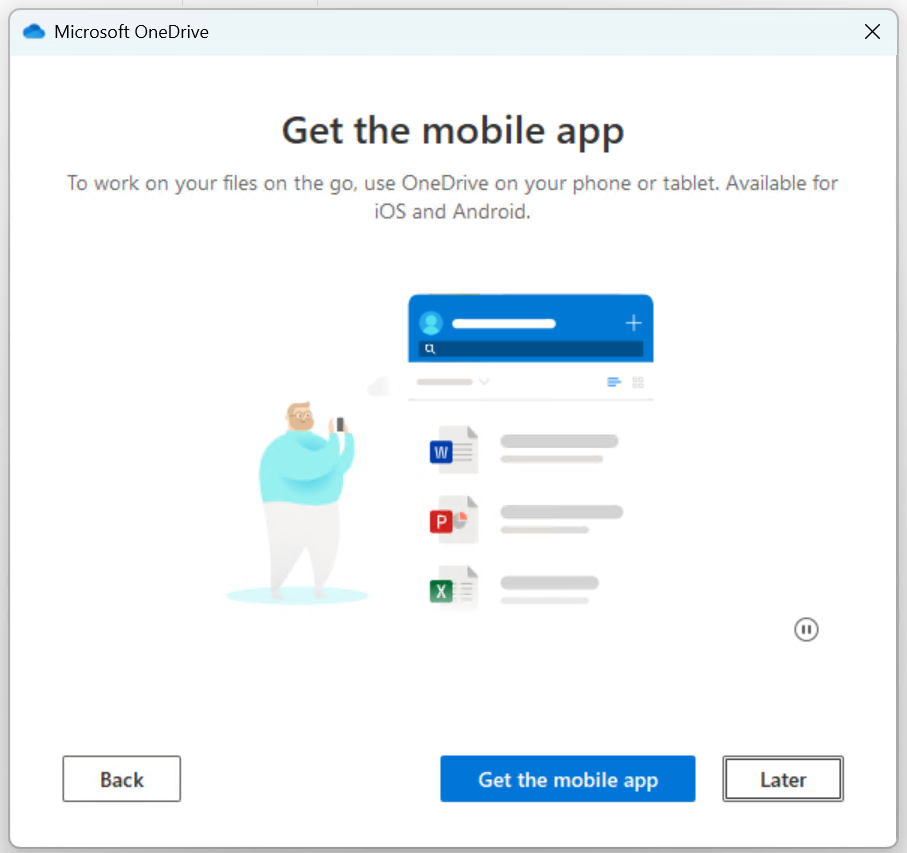
Task: Click the magnifier search icon in illustration
Action: click(430, 349)
